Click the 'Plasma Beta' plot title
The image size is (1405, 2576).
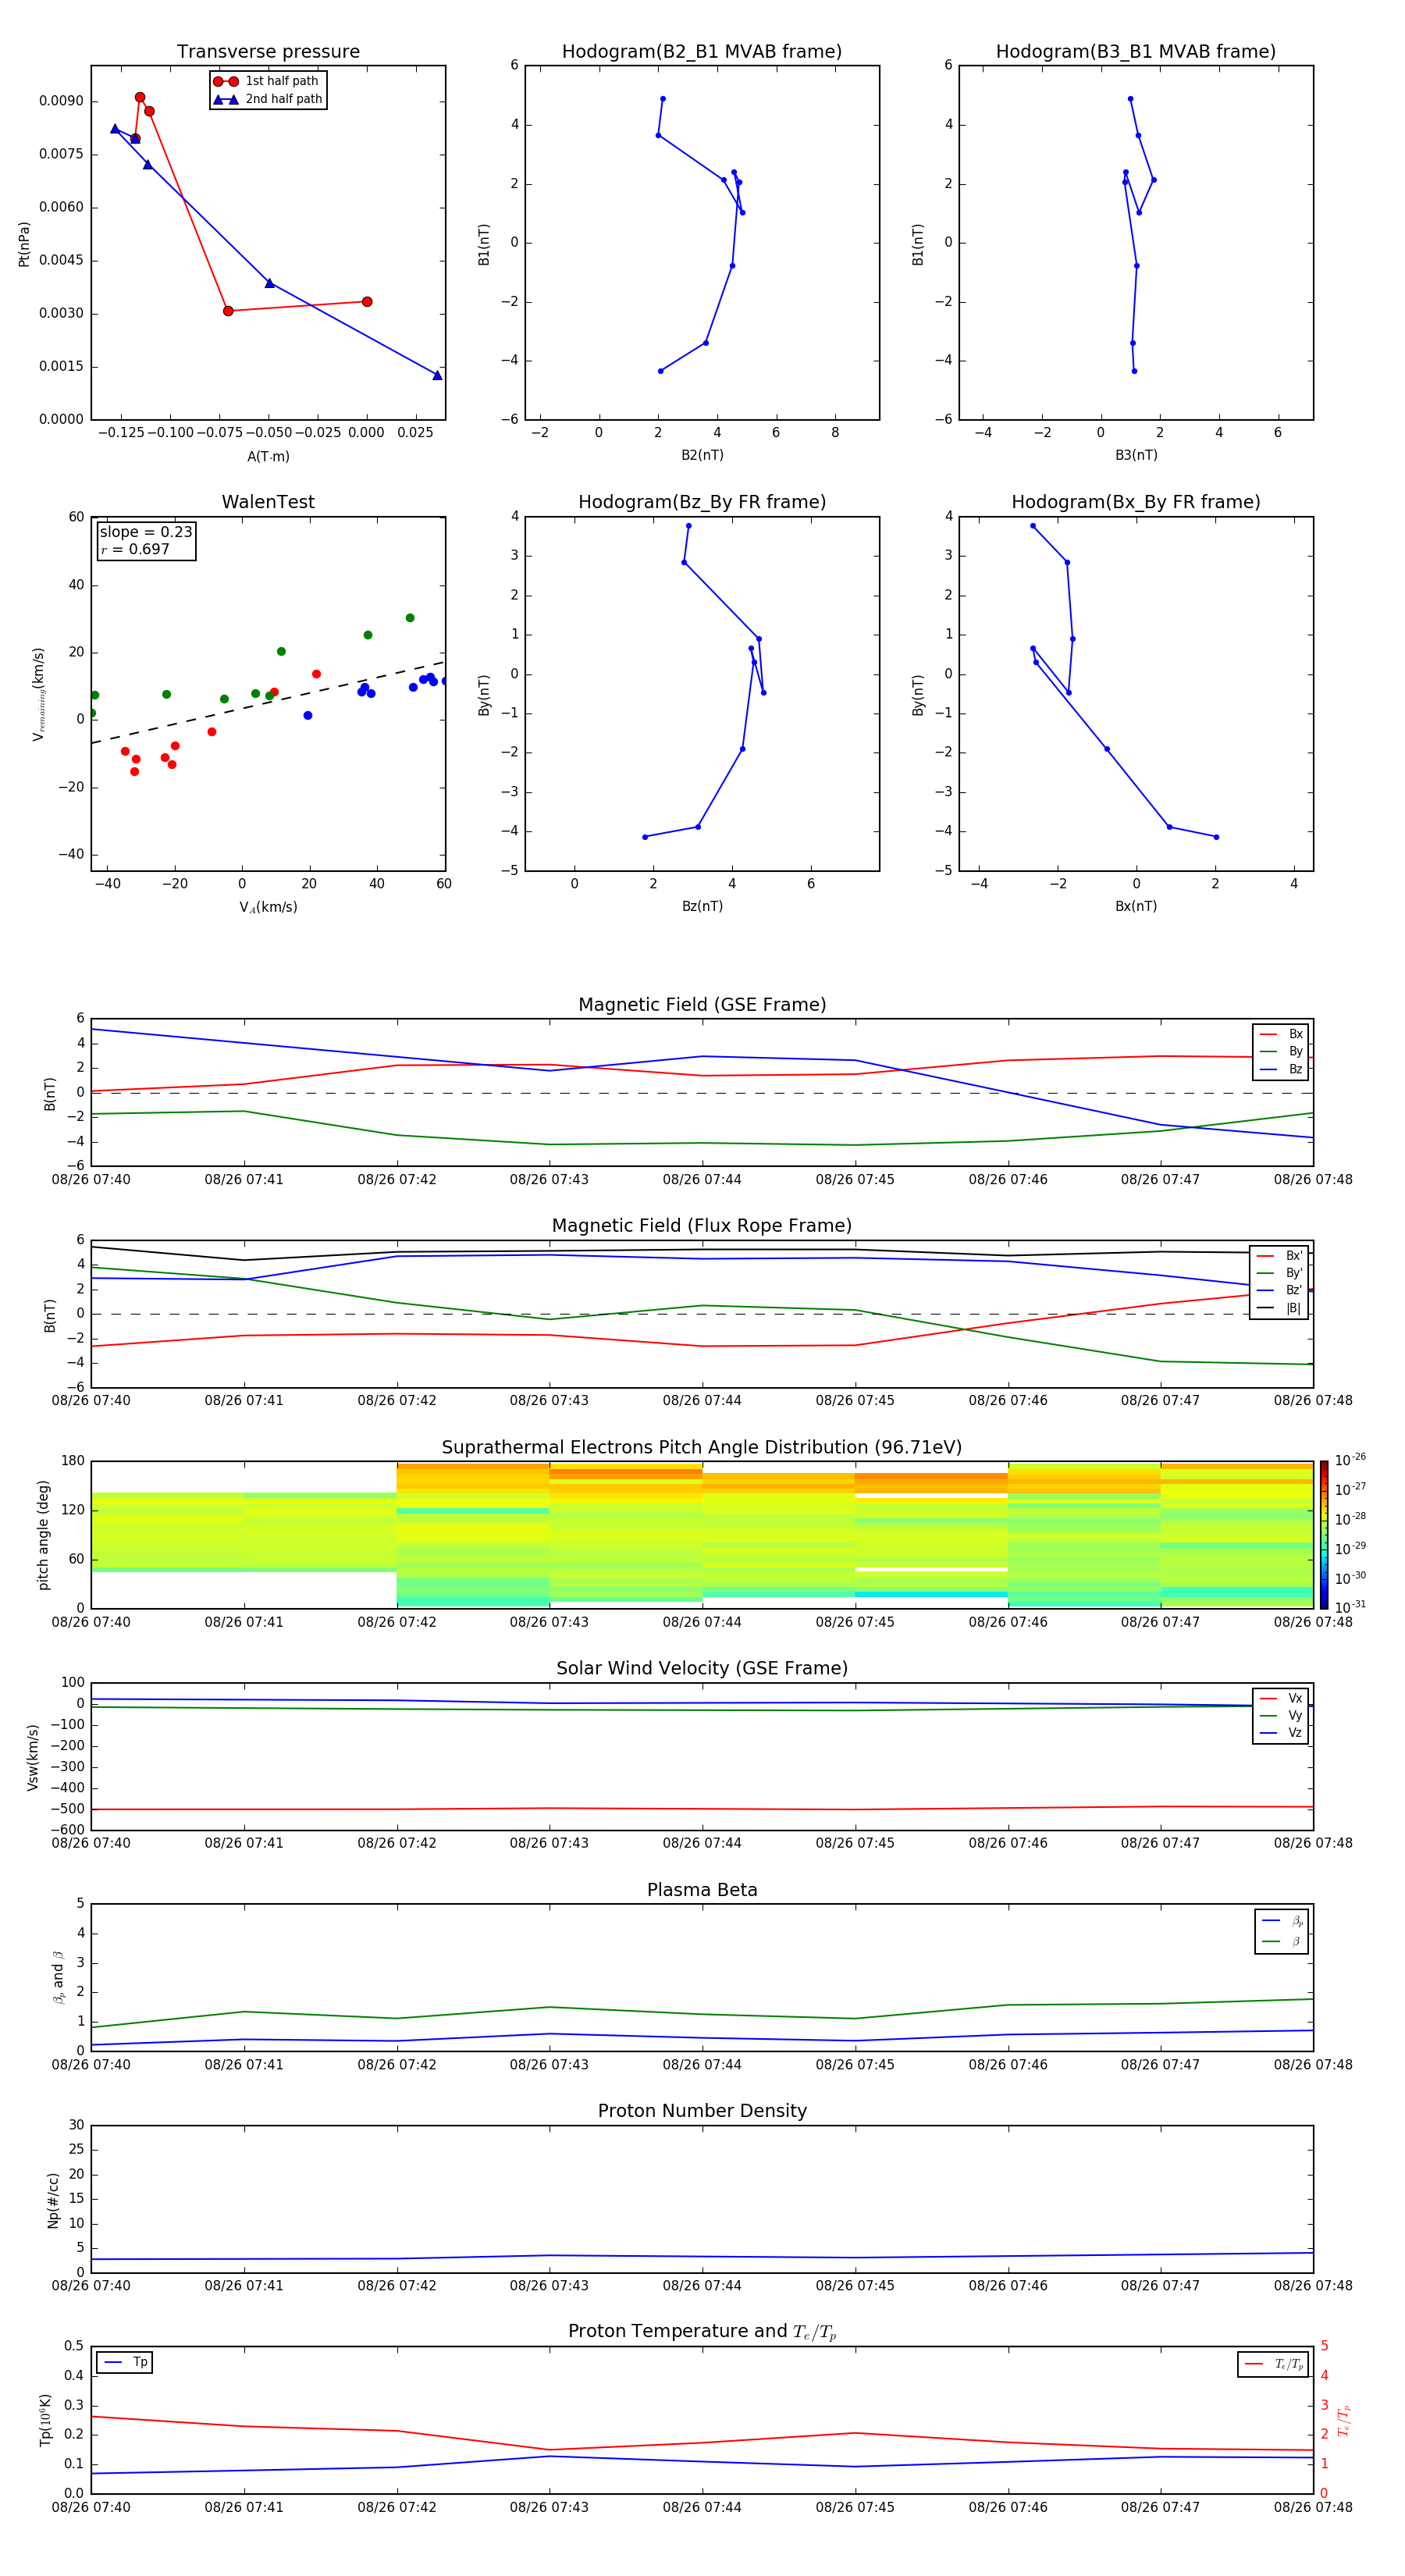pyautogui.click(x=702, y=1890)
